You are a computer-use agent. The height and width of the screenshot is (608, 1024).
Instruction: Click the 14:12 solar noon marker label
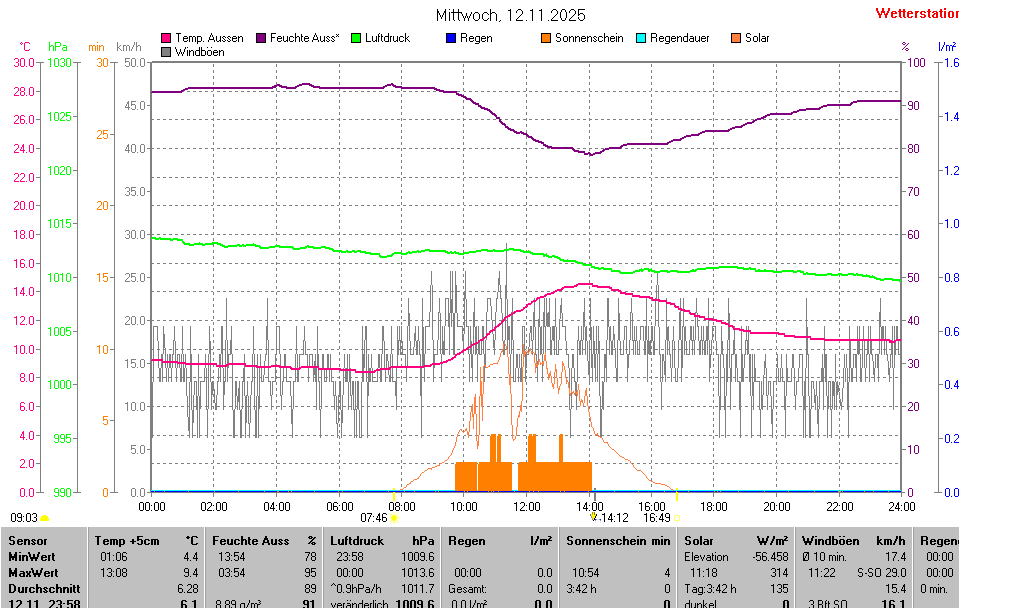612,518
